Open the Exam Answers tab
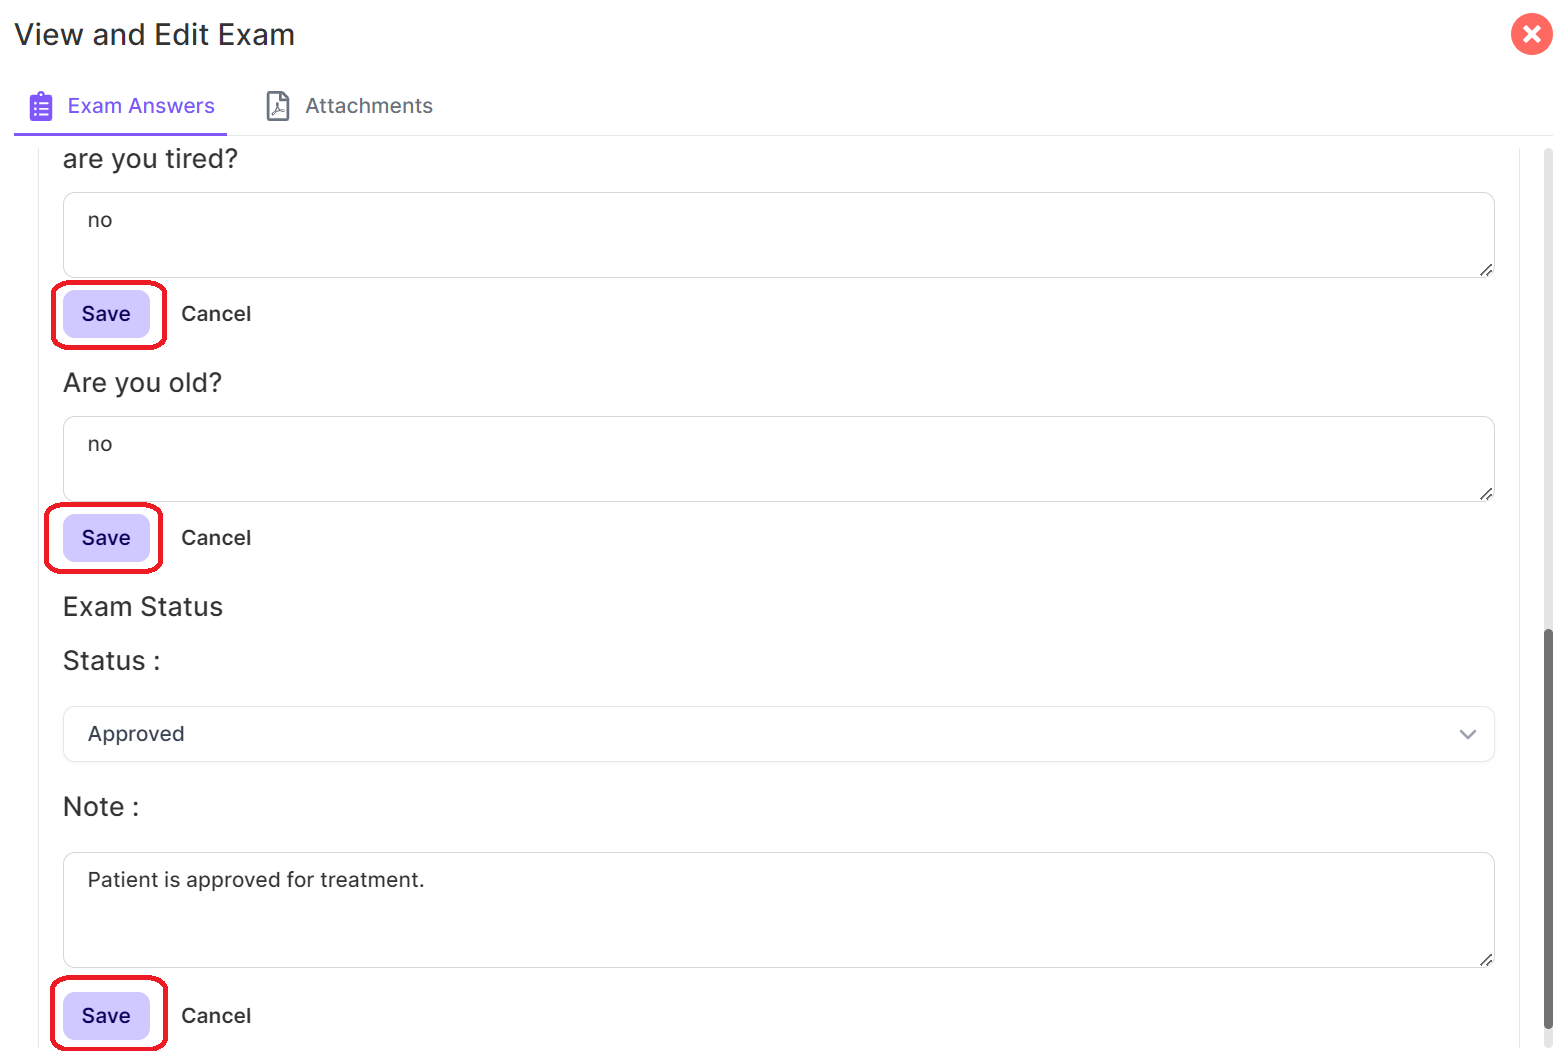The height and width of the screenshot is (1051, 1564). (x=141, y=106)
